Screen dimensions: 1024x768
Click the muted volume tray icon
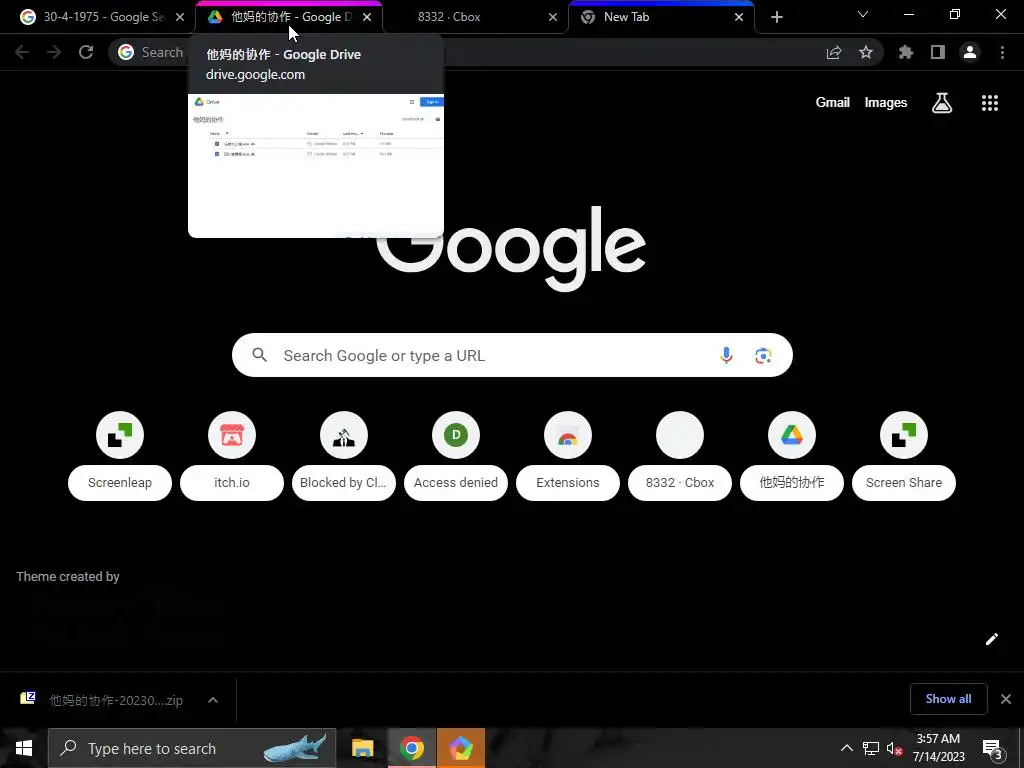click(x=894, y=748)
